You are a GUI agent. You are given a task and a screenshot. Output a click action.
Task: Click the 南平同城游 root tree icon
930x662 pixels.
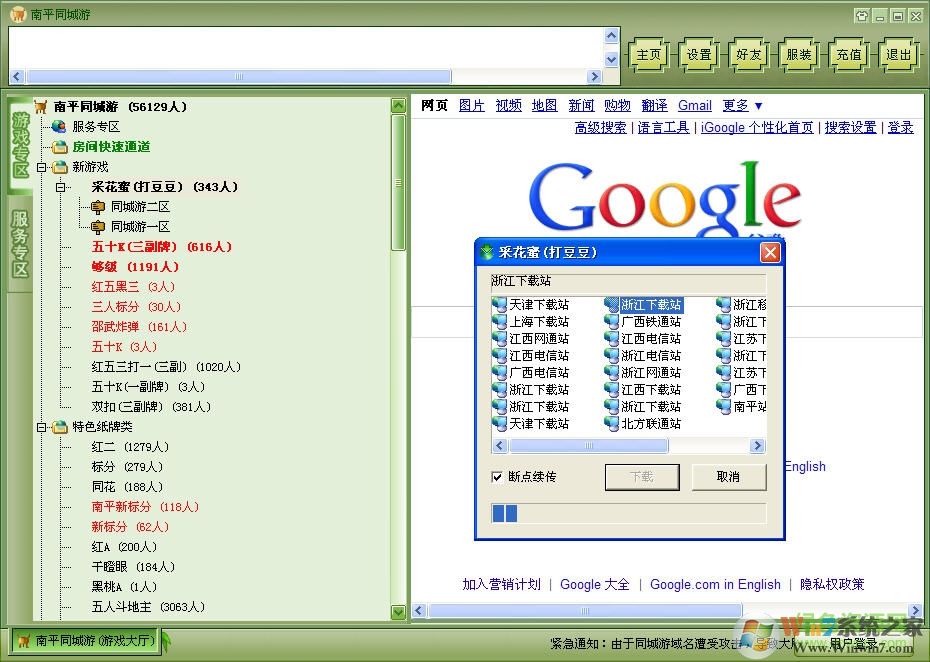coord(41,107)
